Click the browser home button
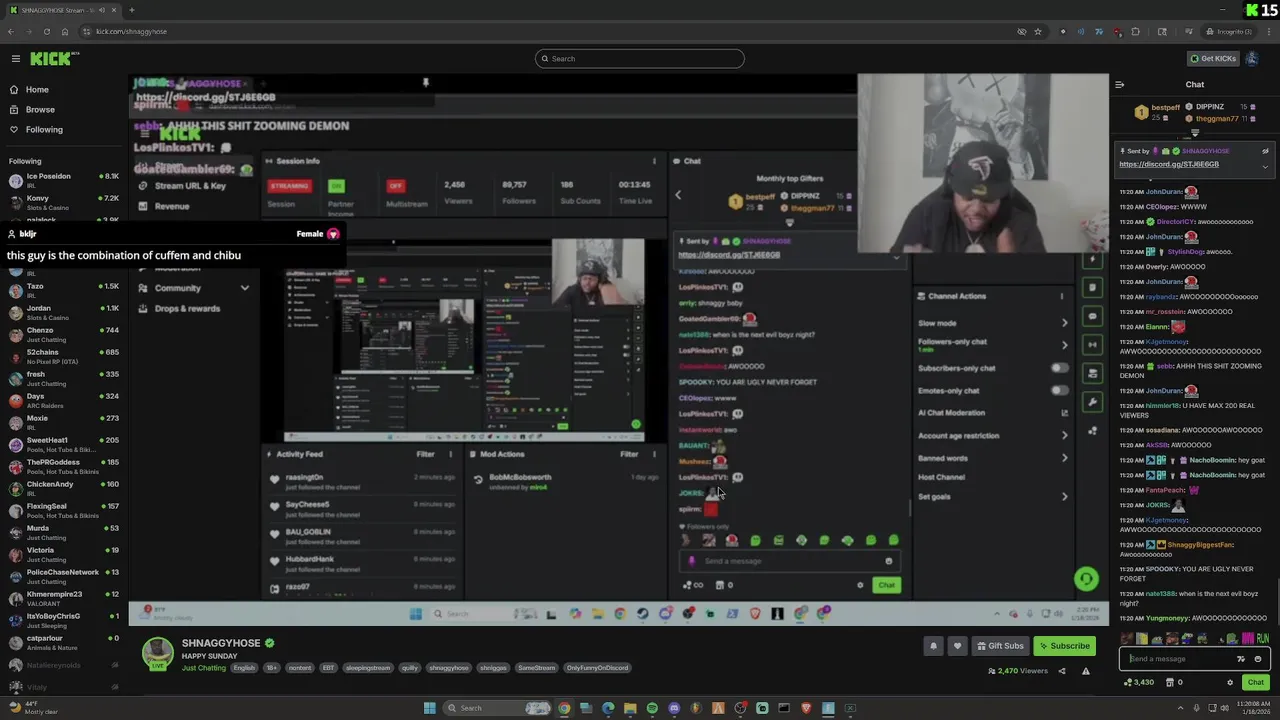 click(x=64, y=31)
